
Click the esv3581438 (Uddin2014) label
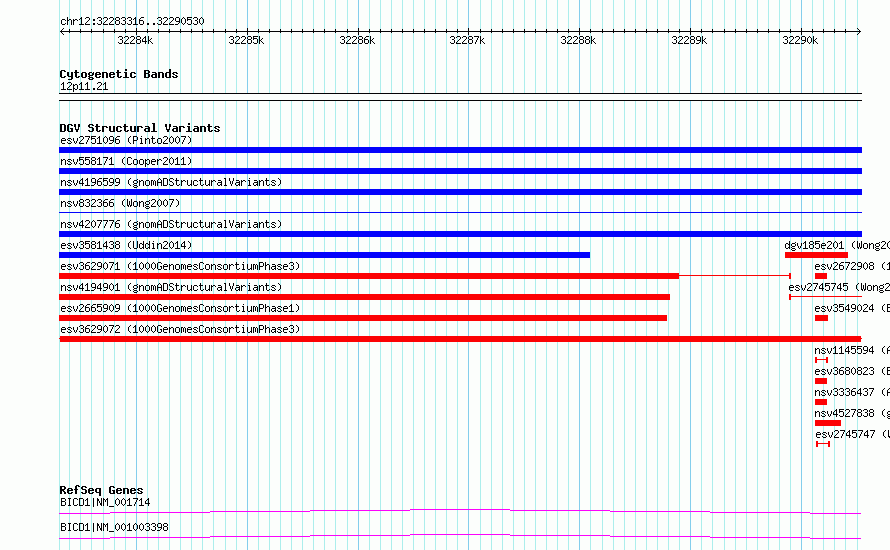pos(126,245)
